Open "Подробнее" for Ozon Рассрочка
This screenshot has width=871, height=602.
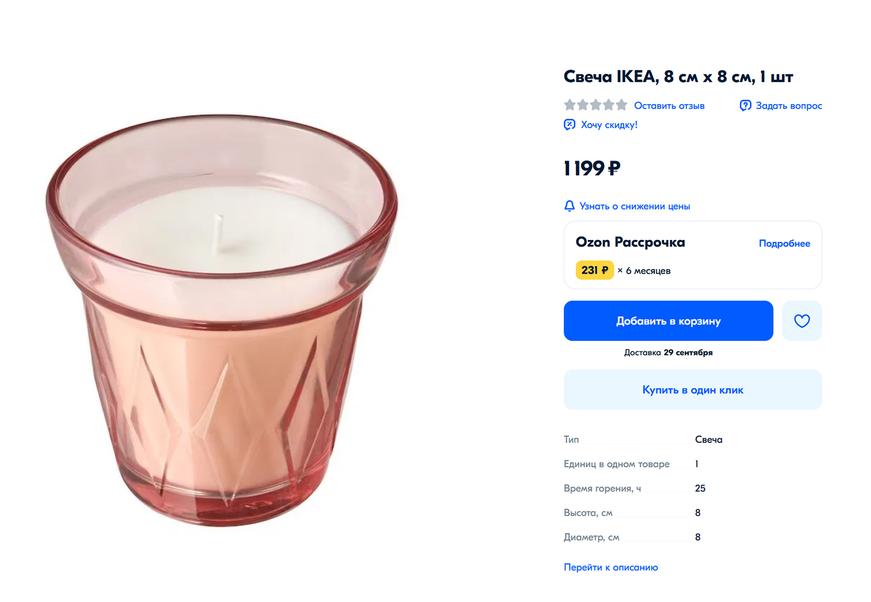pyautogui.click(x=784, y=243)
